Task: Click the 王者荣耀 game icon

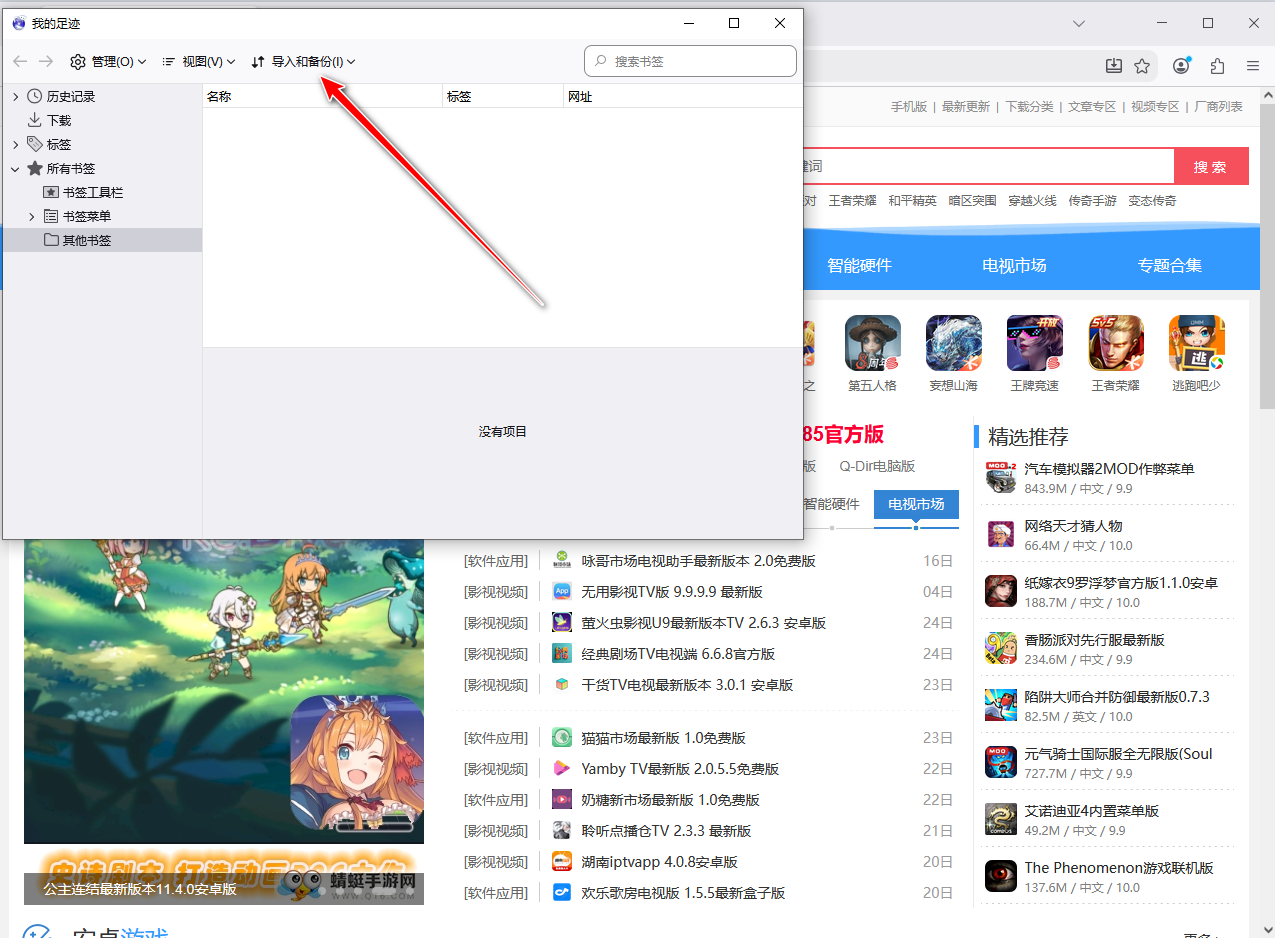Action: [1116, 344]
